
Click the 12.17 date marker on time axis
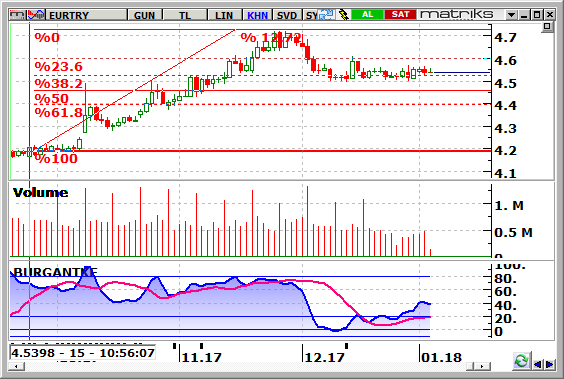[x=324, y=357]
